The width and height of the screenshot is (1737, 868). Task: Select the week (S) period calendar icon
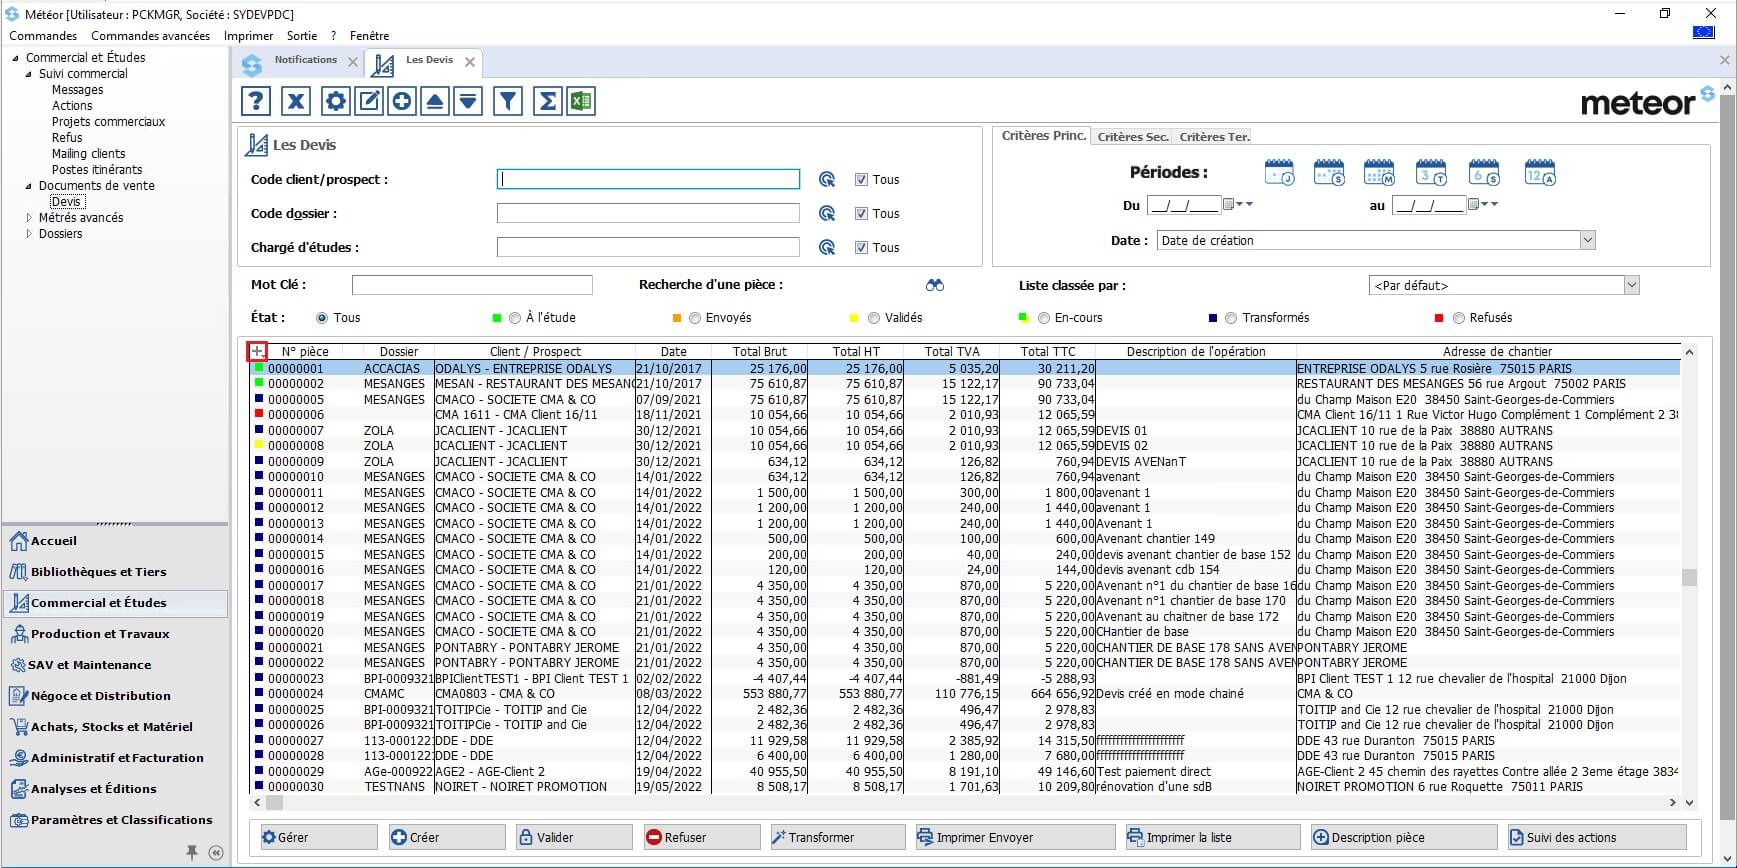pyautogui.click(x=1329, y=172)
